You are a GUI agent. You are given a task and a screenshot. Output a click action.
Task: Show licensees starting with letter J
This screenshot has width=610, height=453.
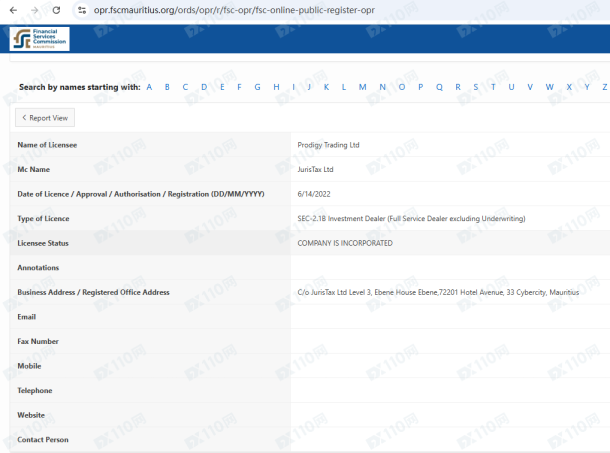(x=310, y=87)
